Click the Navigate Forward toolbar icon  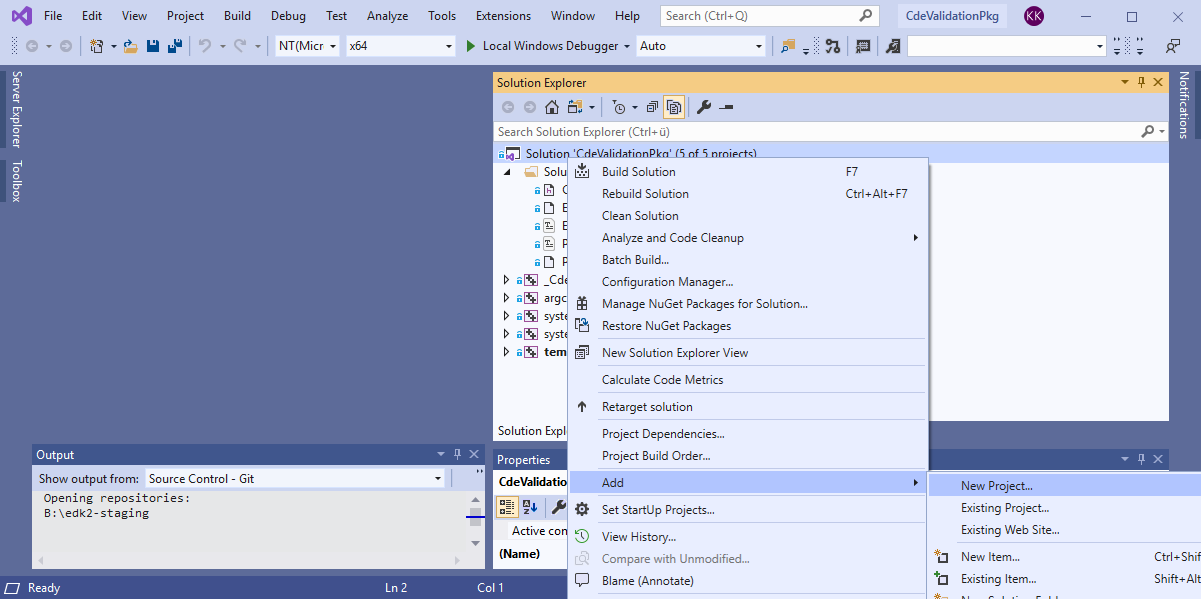pos(66,46)
